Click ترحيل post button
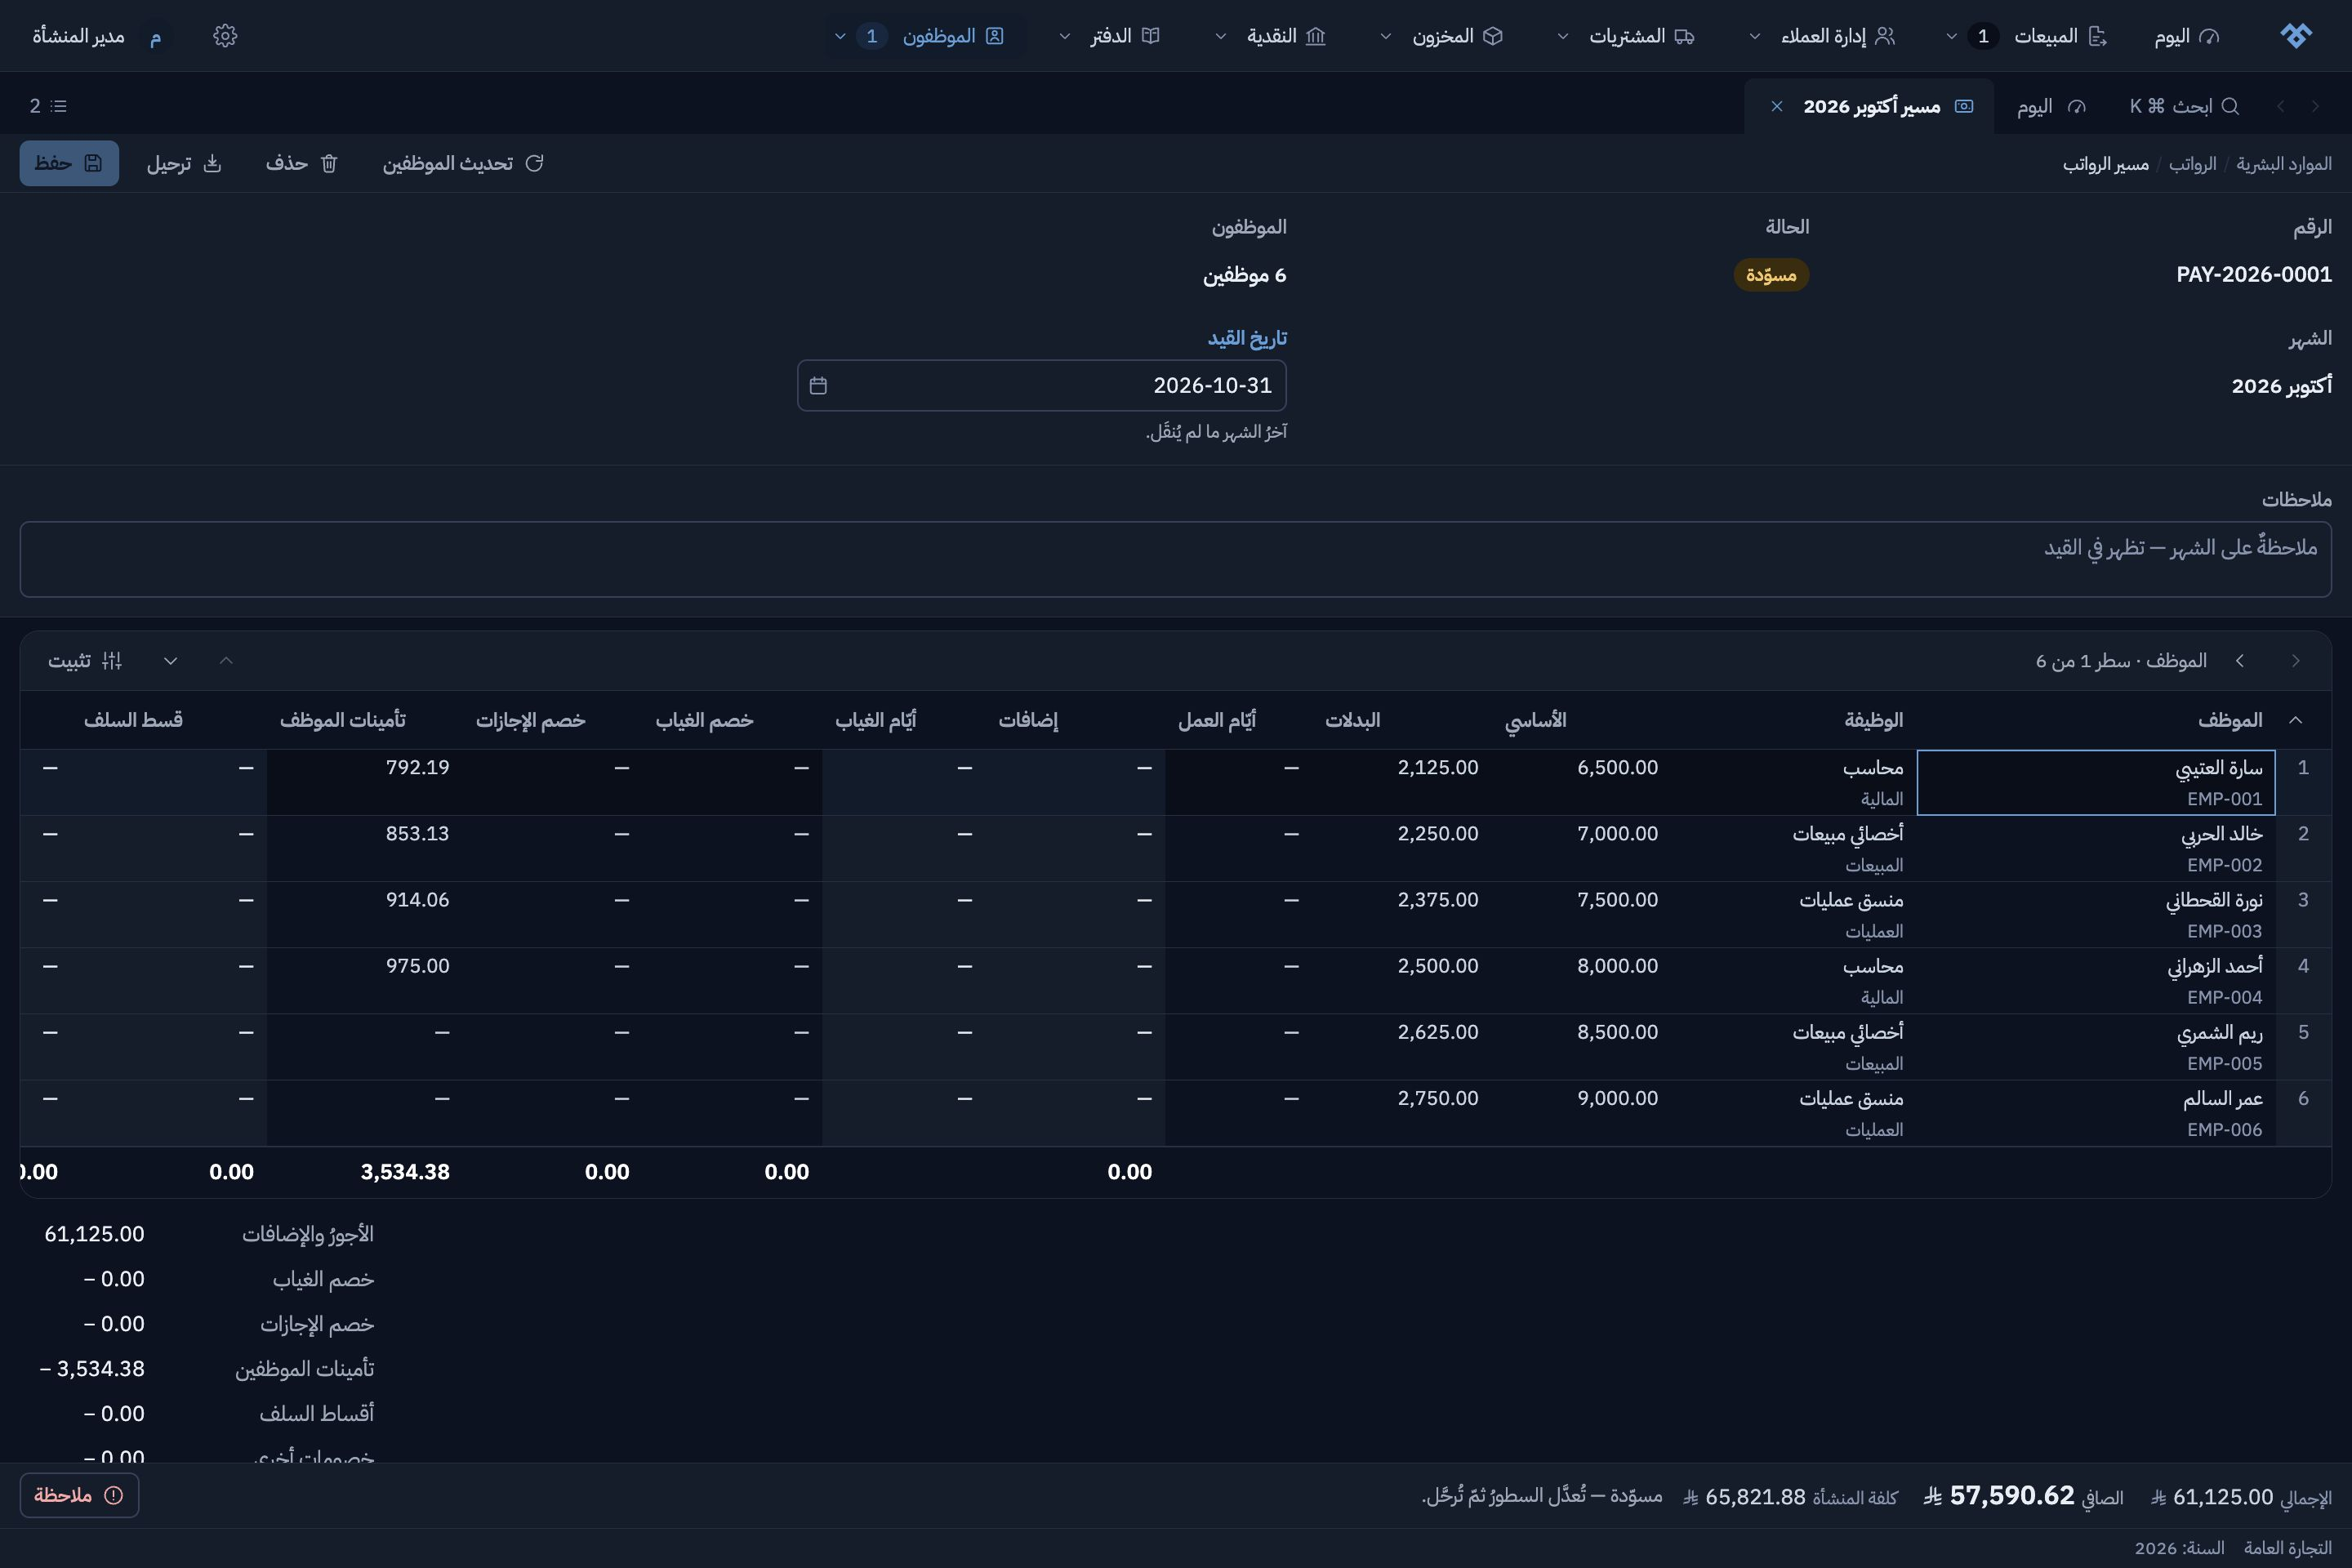The image size is (2352, 1568). (x=184, y=163)
